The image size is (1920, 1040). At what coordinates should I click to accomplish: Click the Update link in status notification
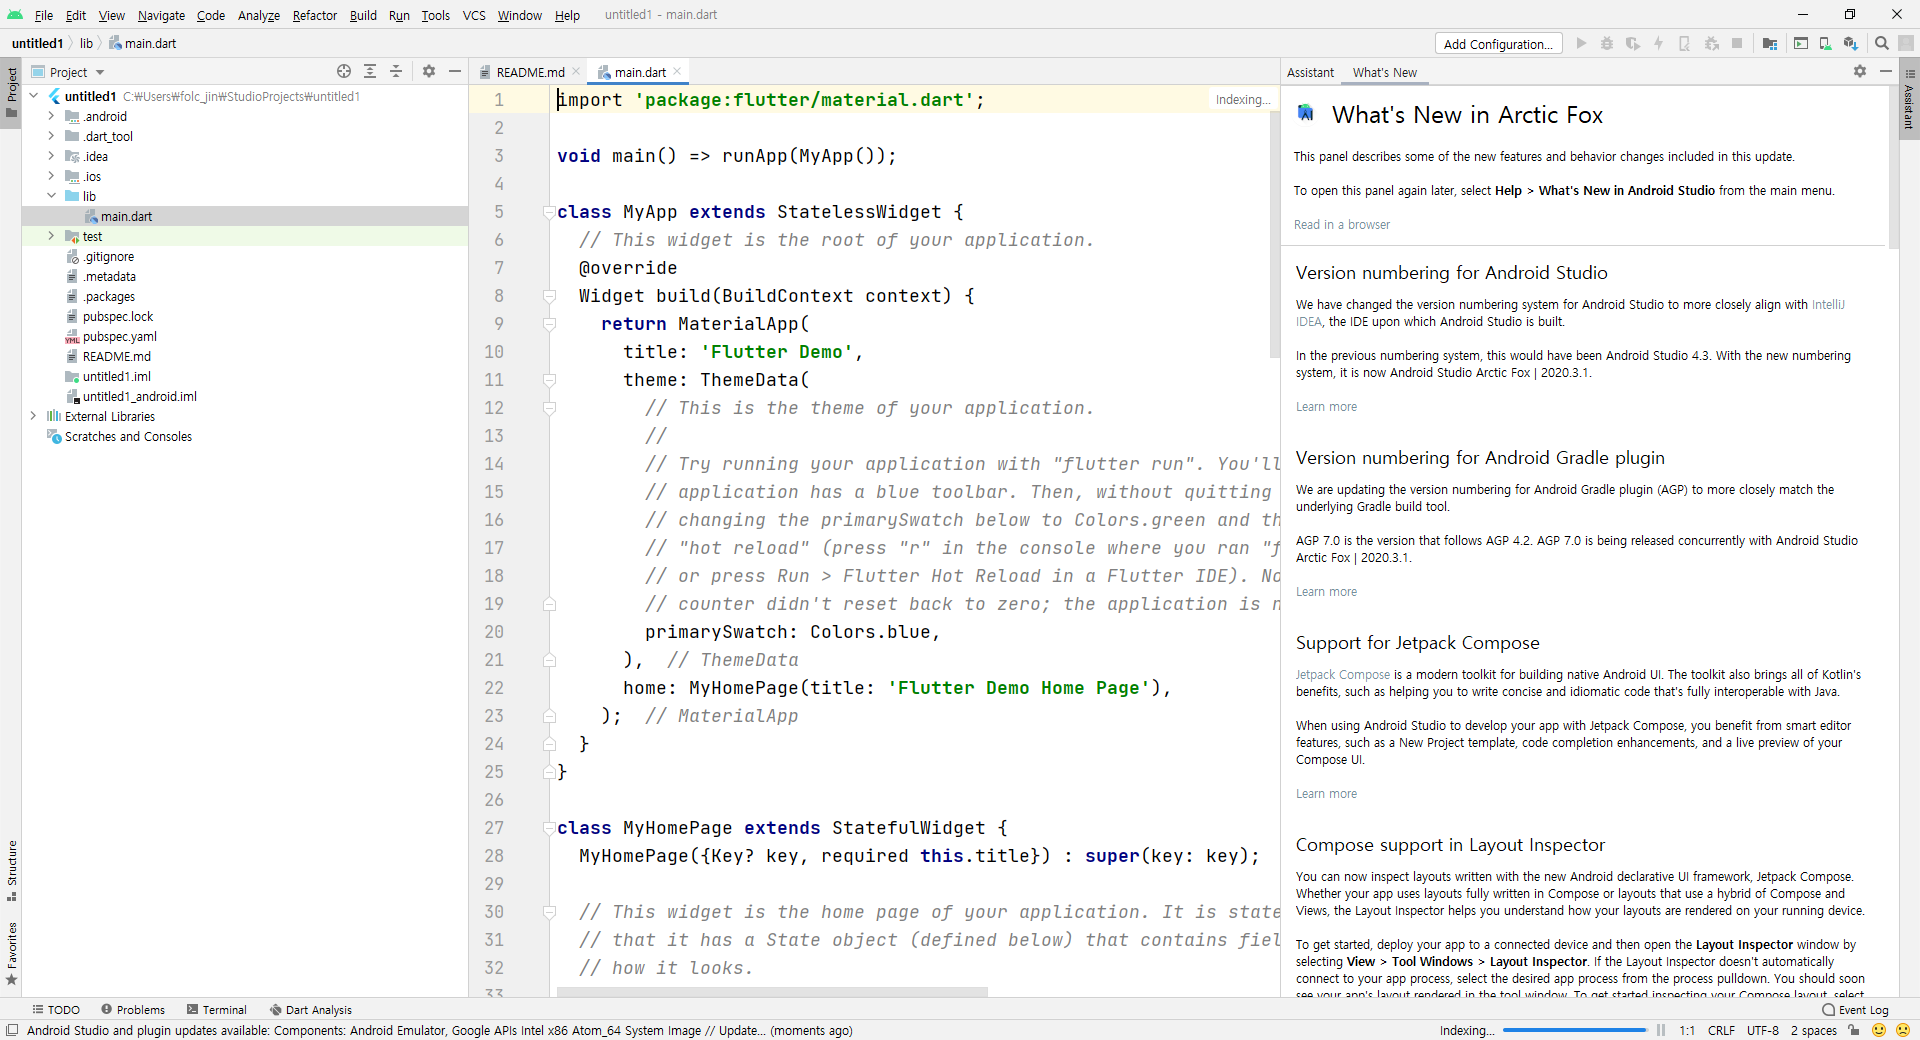tap(741, 1030)
